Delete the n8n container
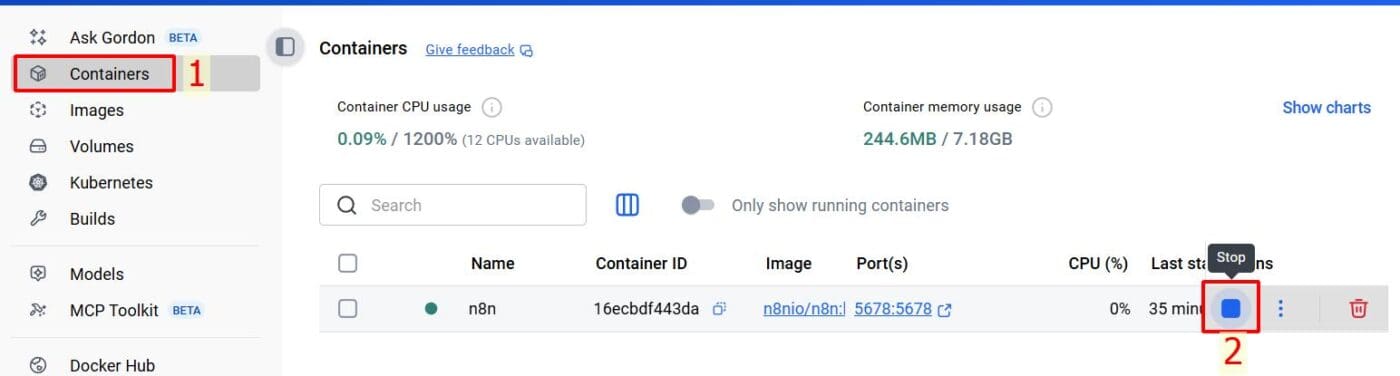The width and height of the screenshot is (1400, 376). click(x=1358, y=308)
